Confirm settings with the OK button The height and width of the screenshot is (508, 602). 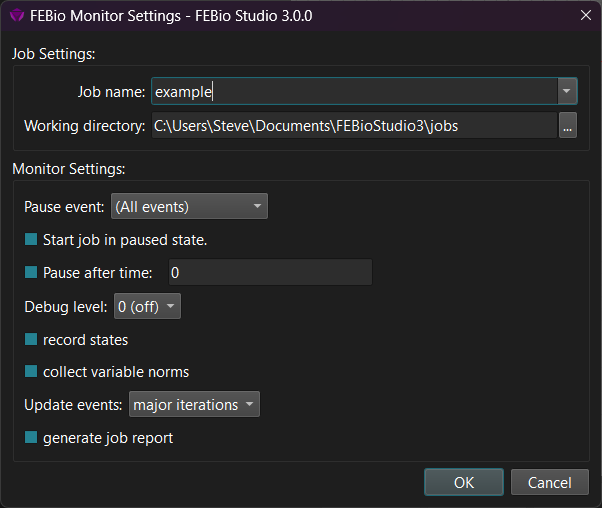click(464, 482)
